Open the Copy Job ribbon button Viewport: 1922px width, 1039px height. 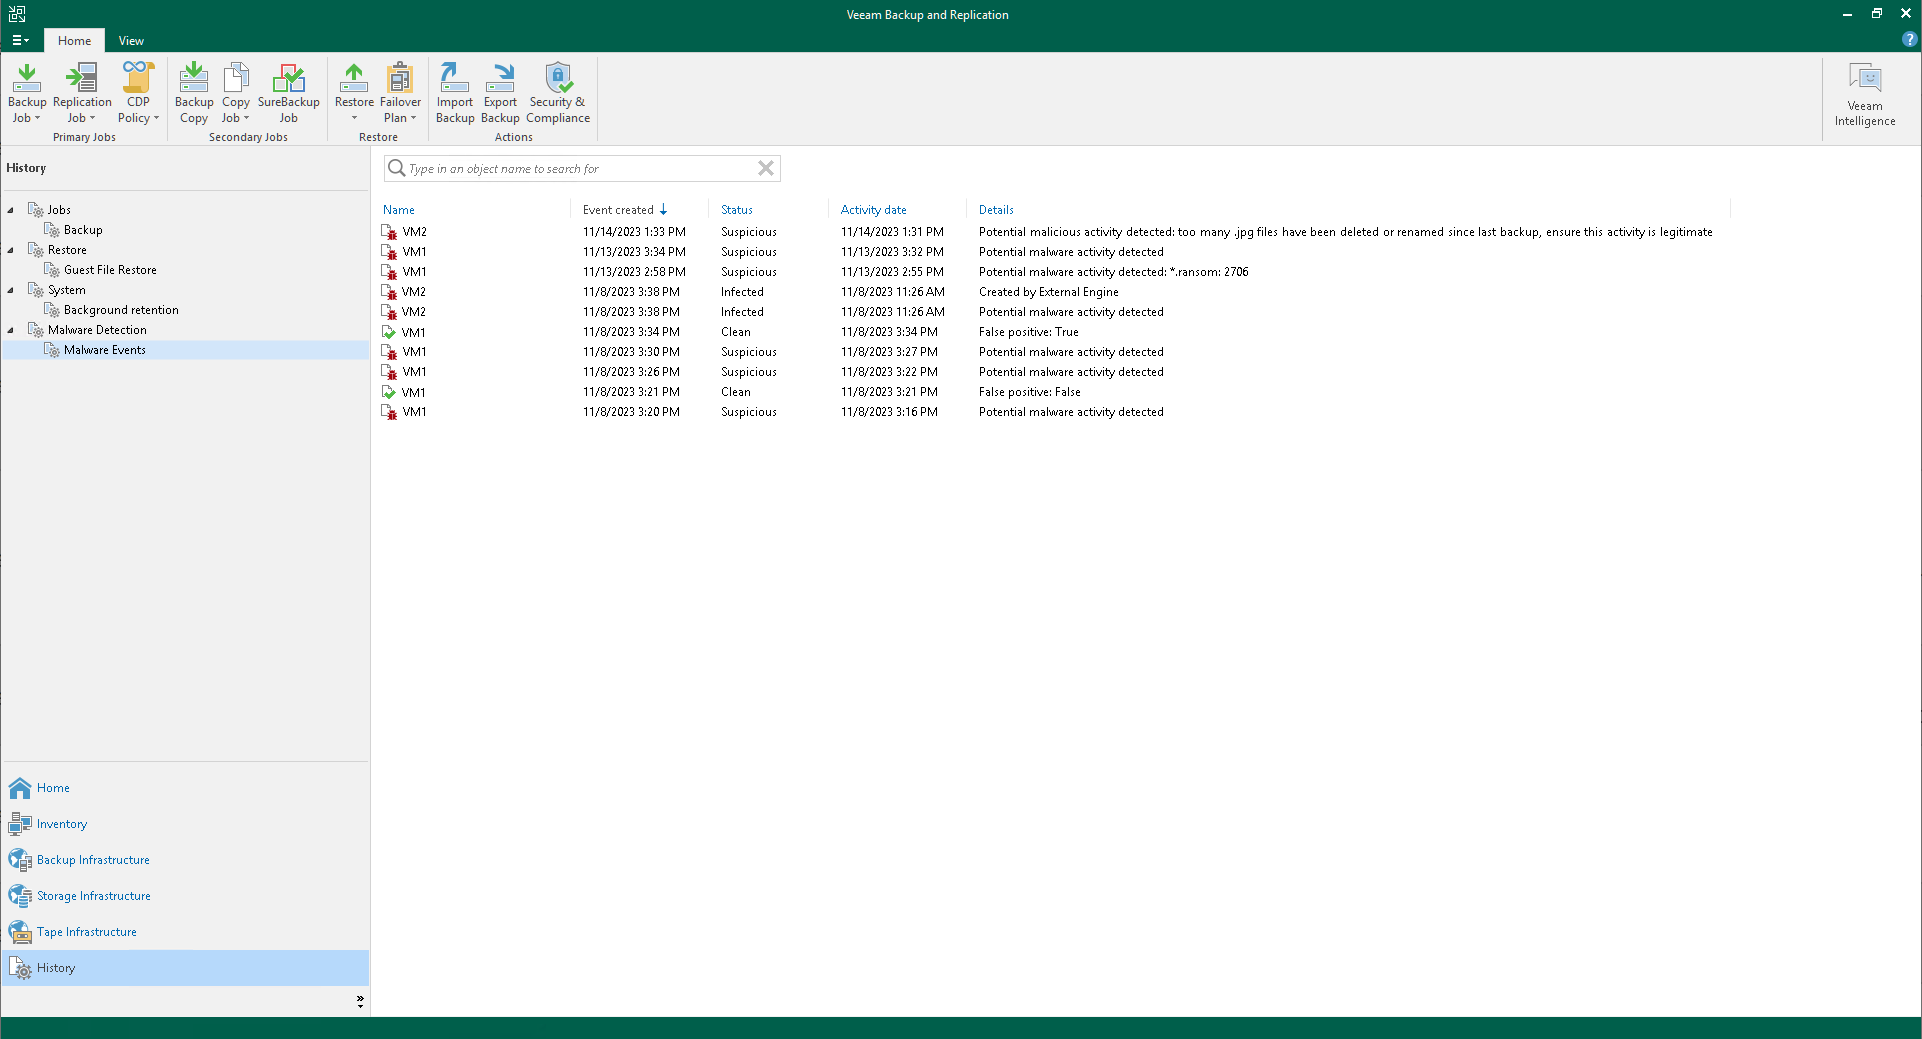(x=236, y=93)
